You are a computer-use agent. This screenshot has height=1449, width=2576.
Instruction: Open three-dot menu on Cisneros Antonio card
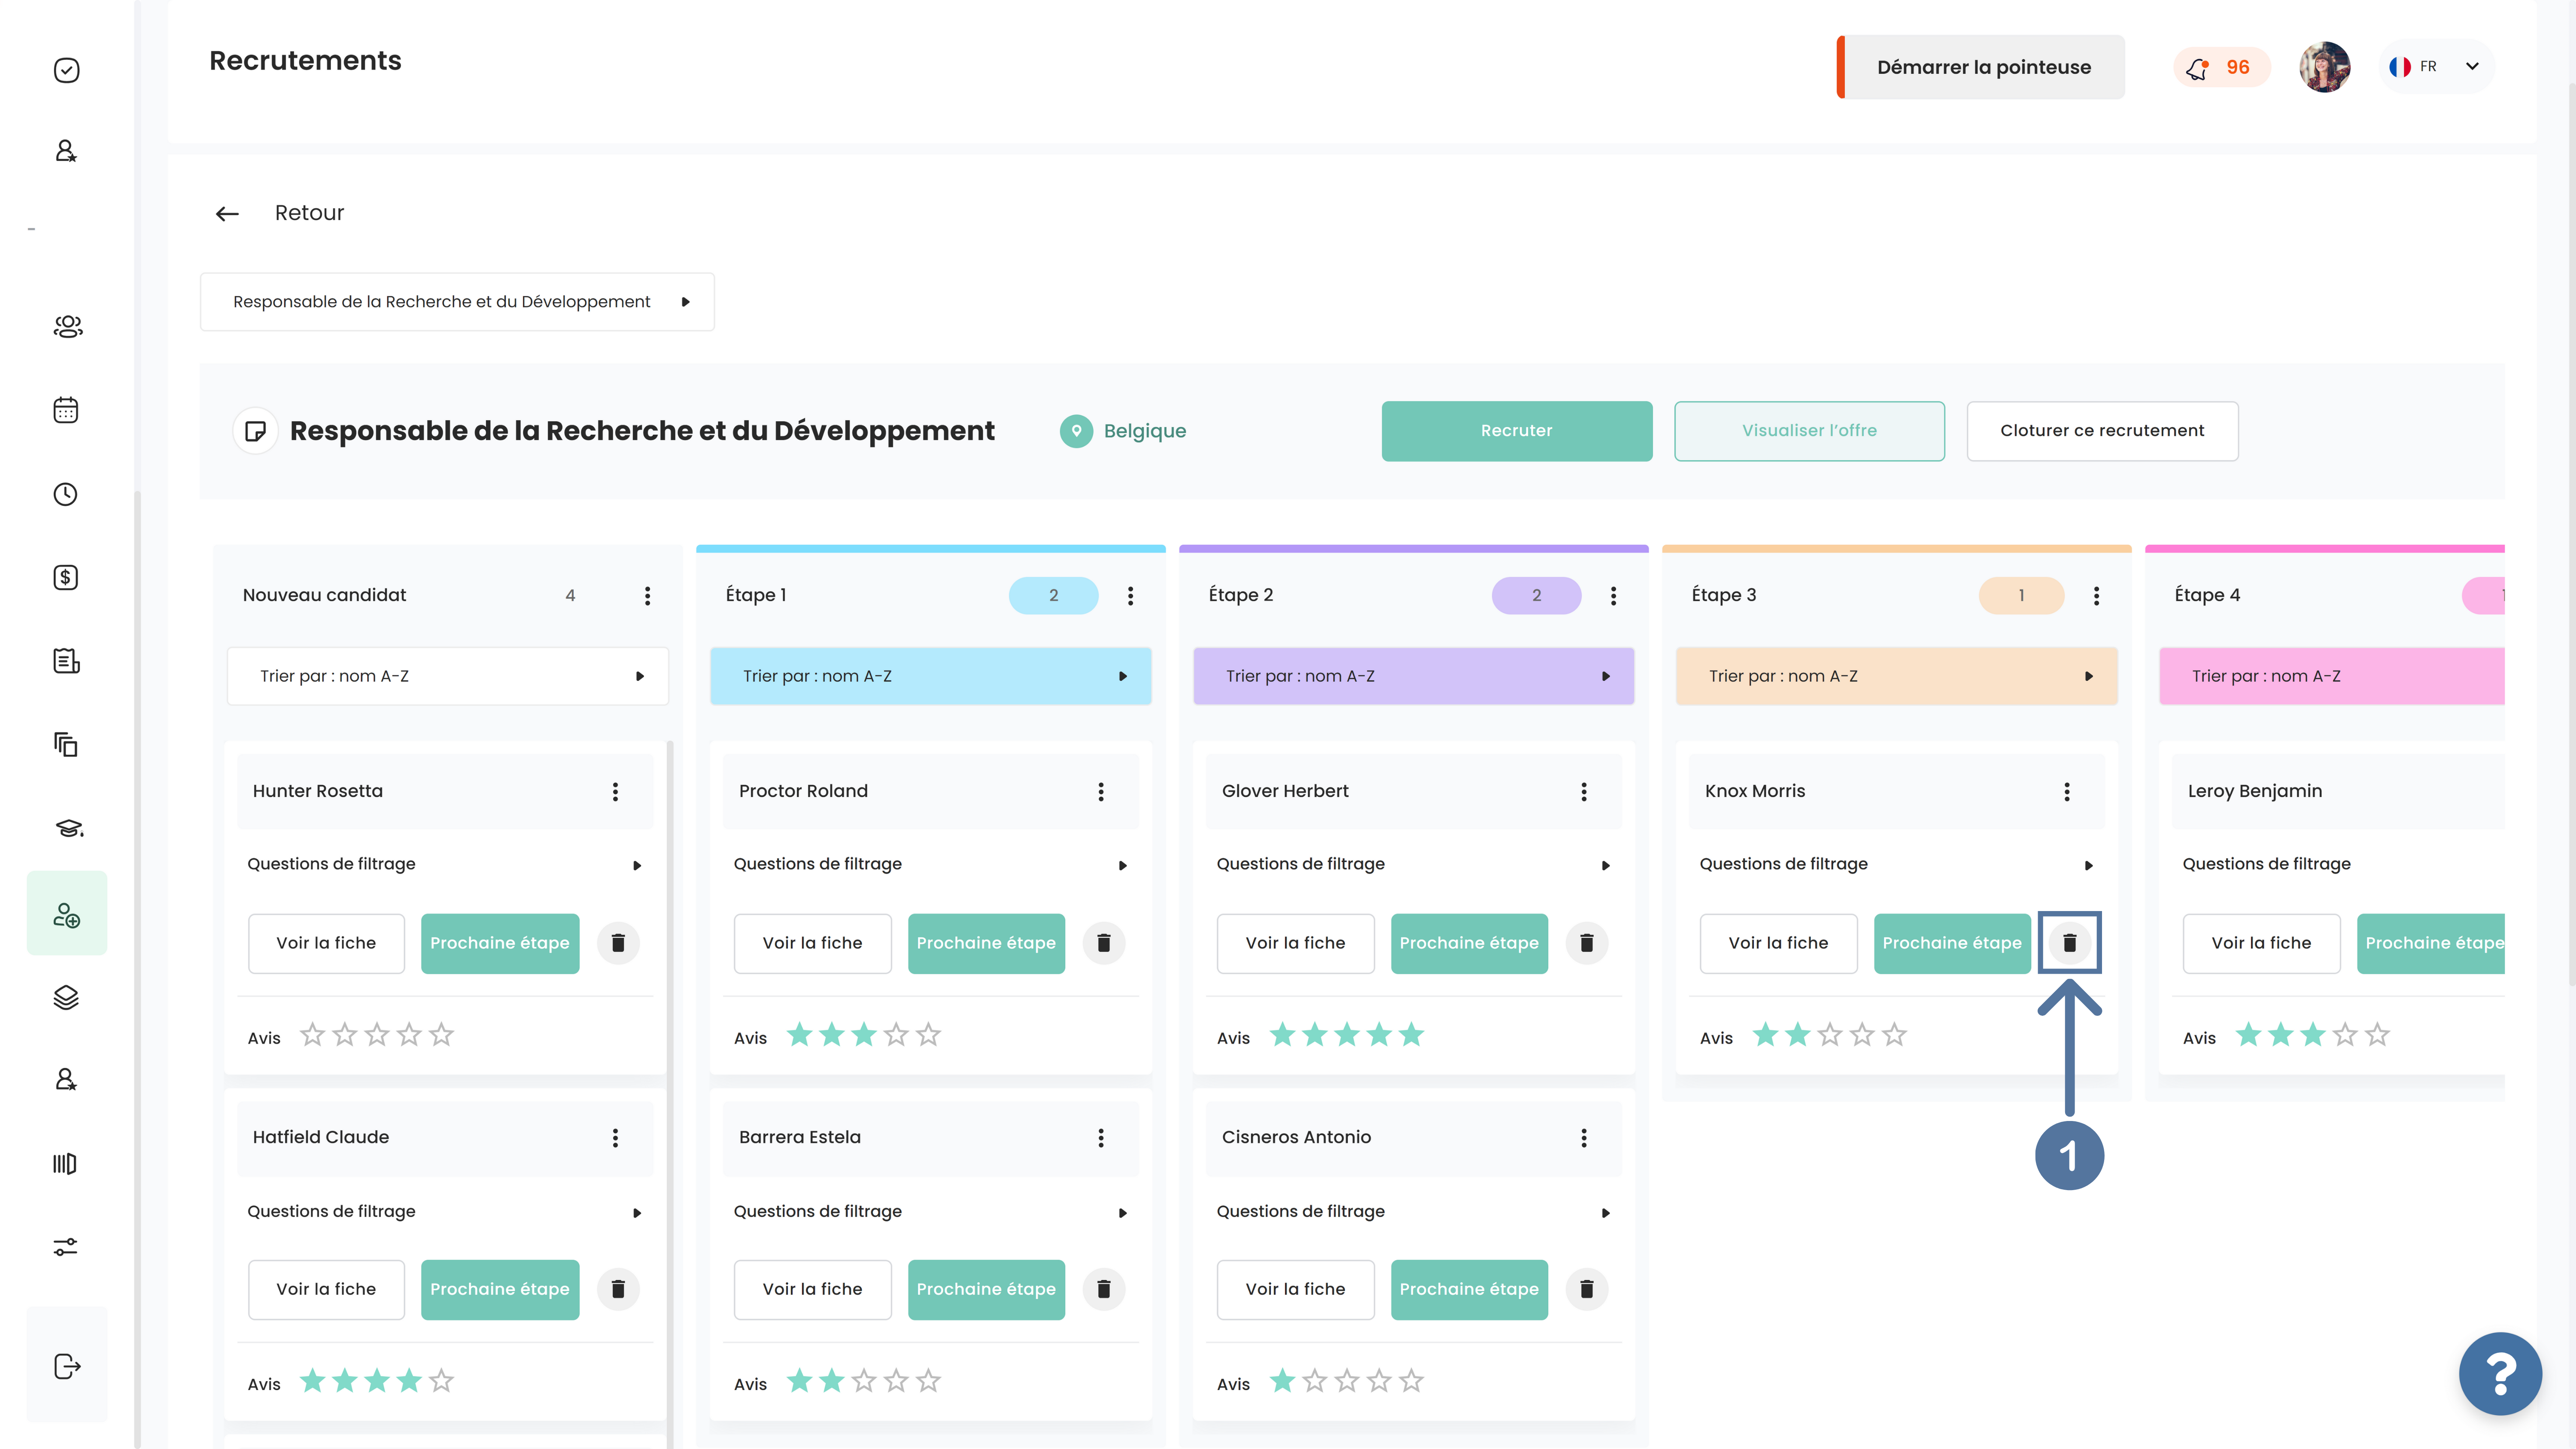(1584, 1138)
